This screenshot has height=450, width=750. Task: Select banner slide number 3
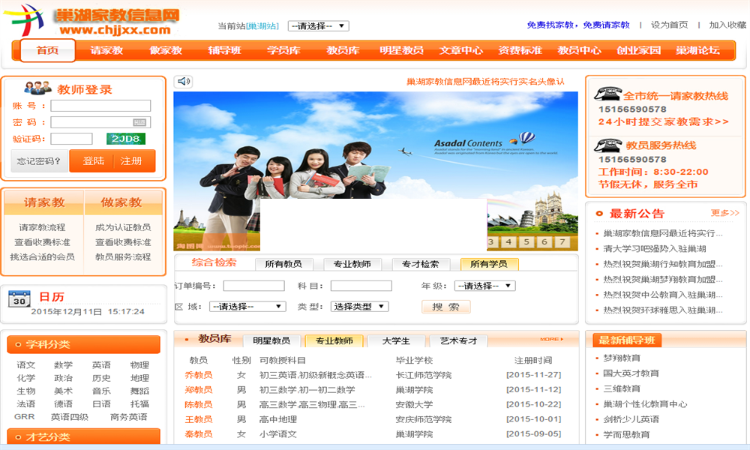pos(491,242)
